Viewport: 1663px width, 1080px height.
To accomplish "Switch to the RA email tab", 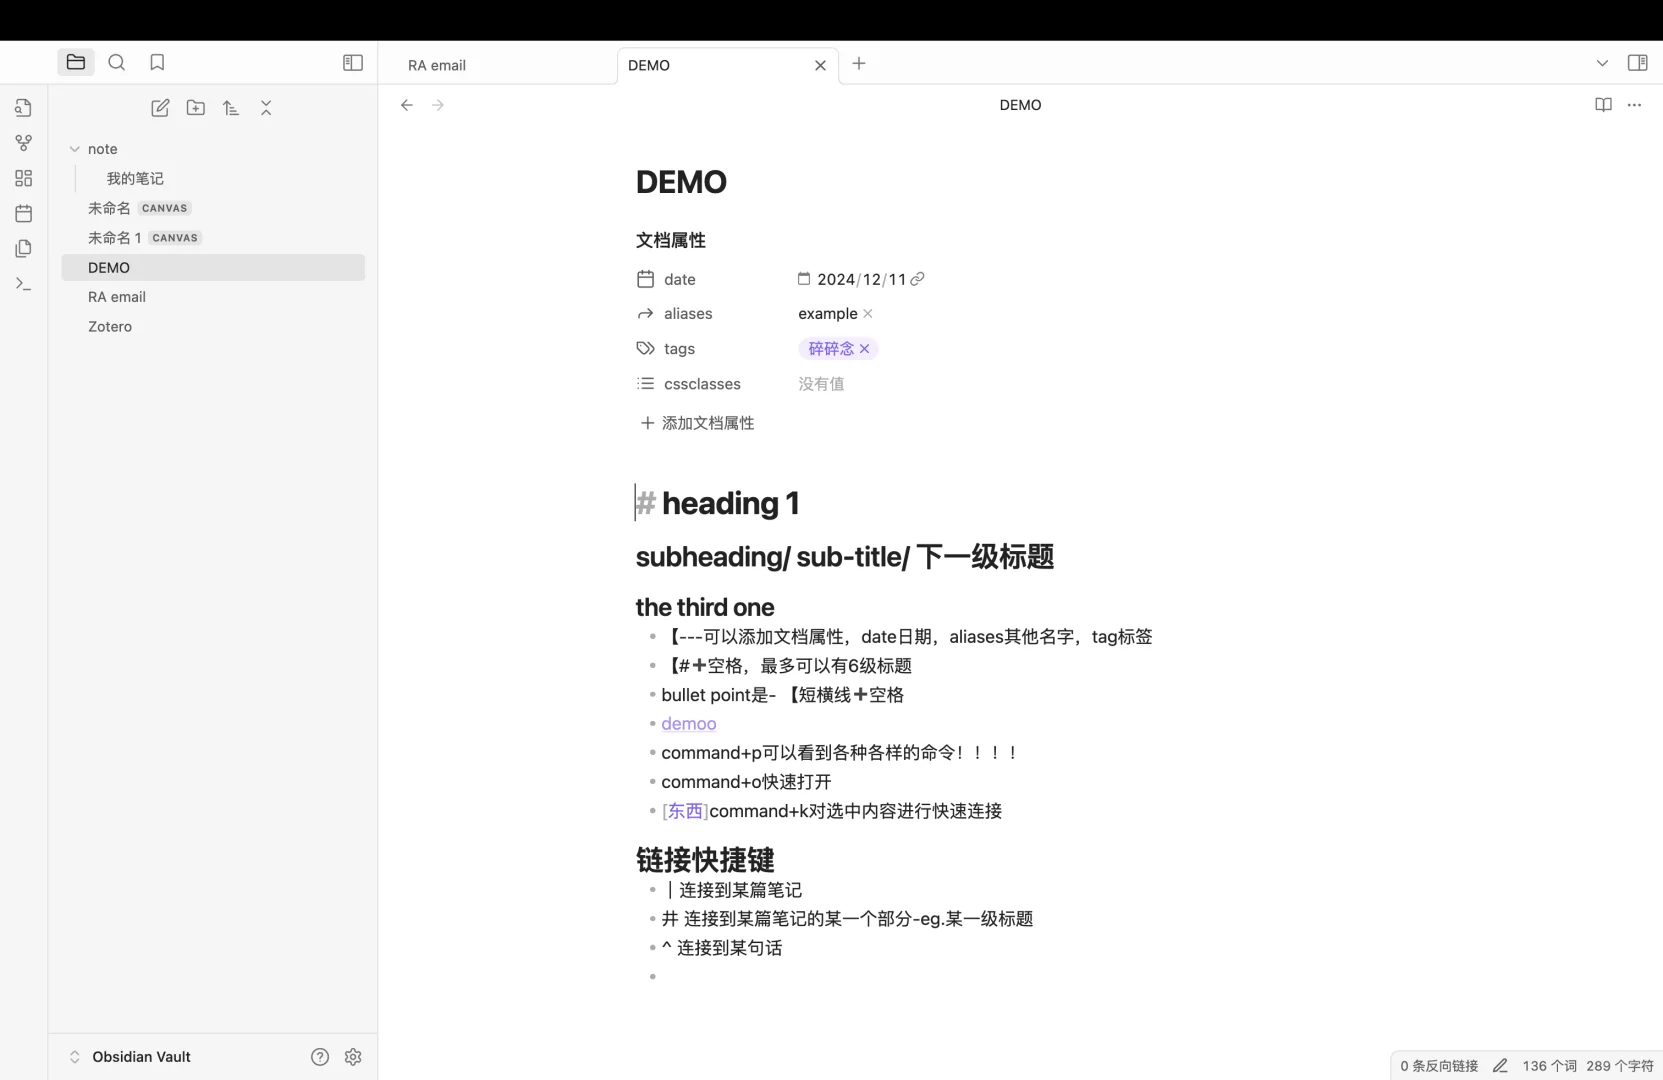I will tap(437, 65).
